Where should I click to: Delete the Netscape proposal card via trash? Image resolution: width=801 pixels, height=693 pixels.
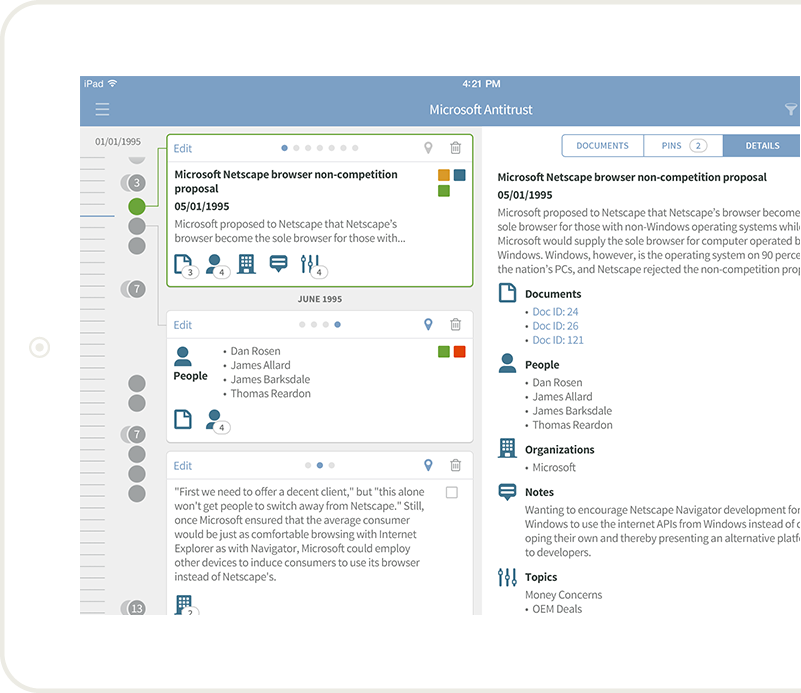455,148
